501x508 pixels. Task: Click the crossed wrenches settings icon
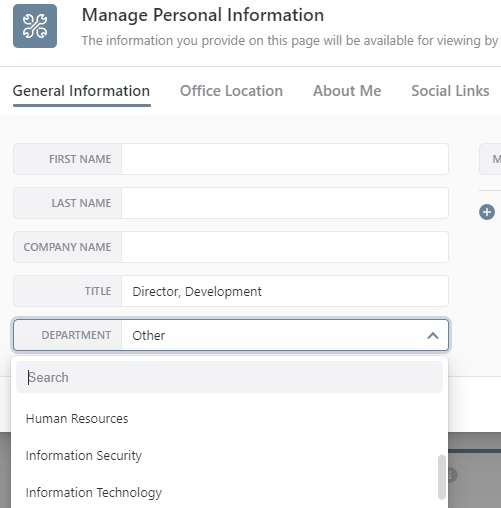click(35, 26)
